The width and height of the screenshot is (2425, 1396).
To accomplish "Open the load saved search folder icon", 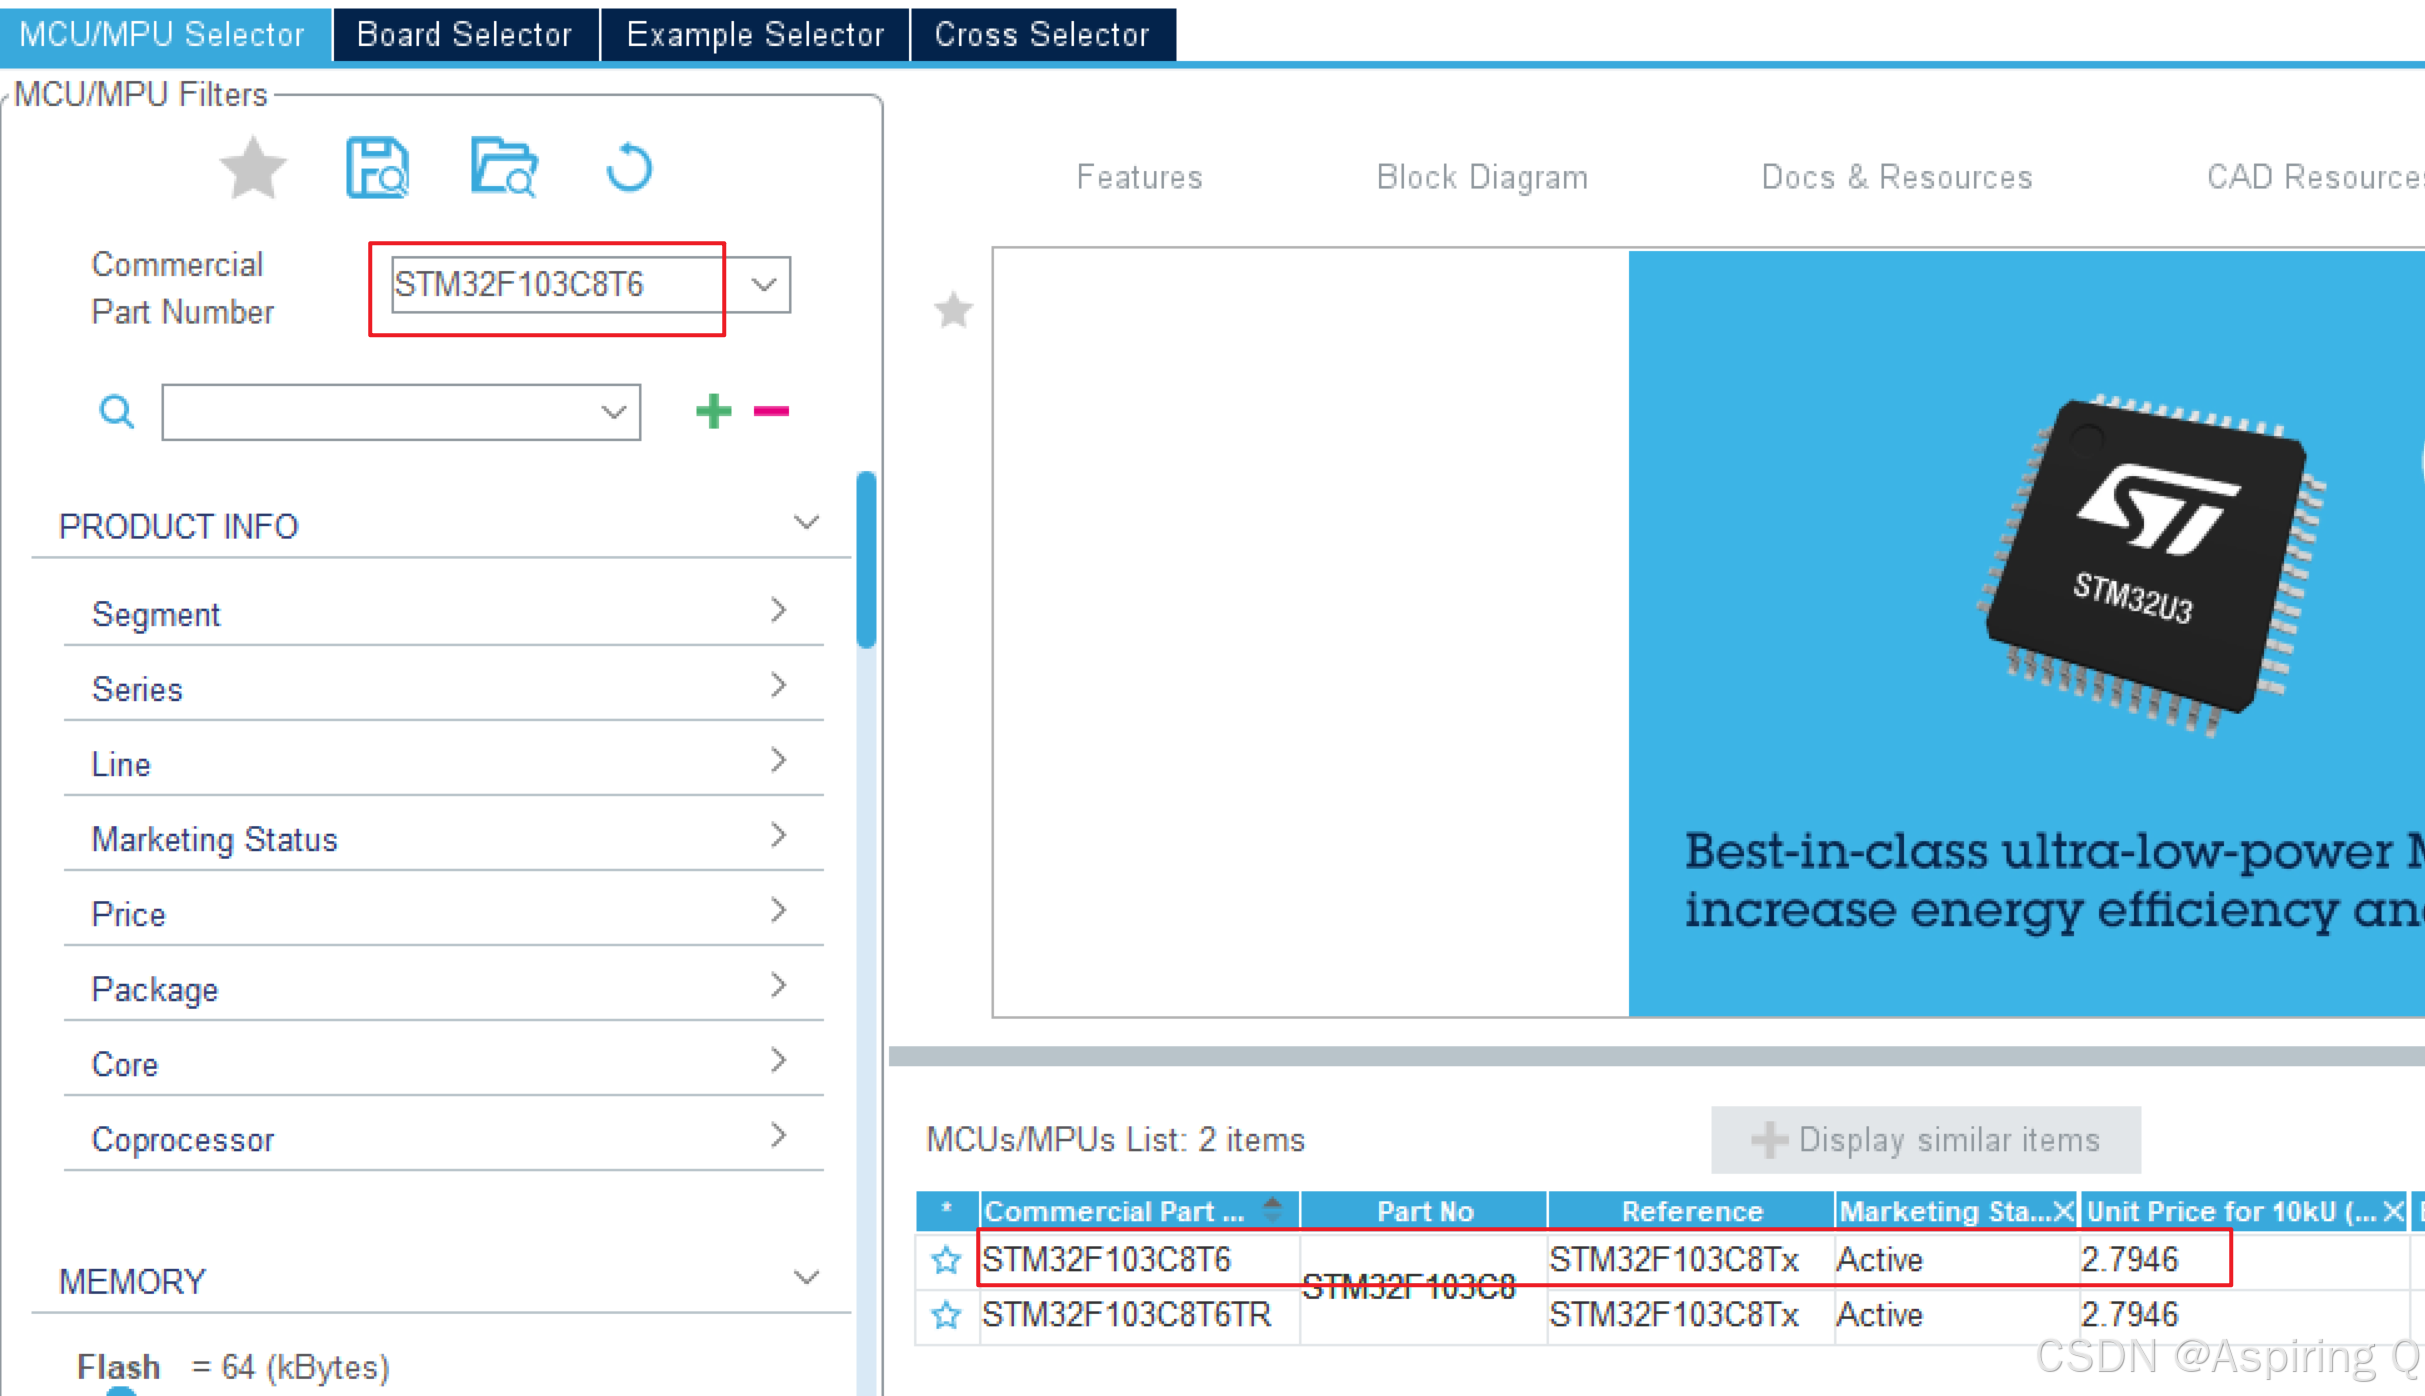I will click(x=504, y=168).
